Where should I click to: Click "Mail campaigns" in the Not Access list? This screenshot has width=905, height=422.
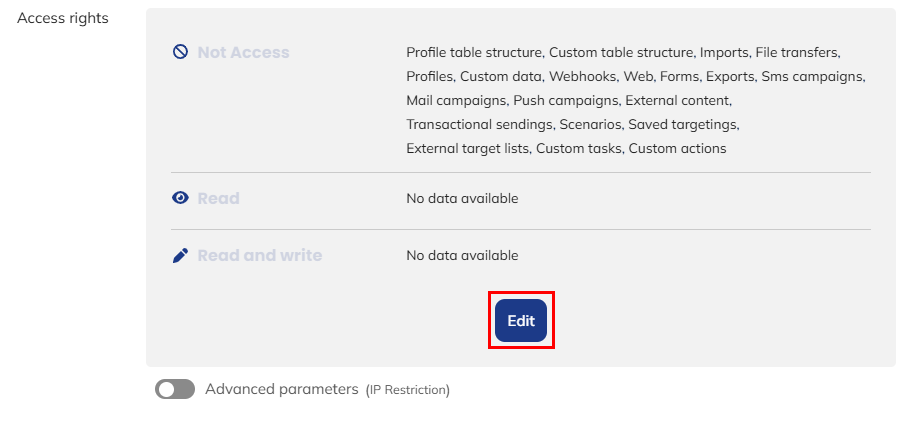(x=456, y=100)
